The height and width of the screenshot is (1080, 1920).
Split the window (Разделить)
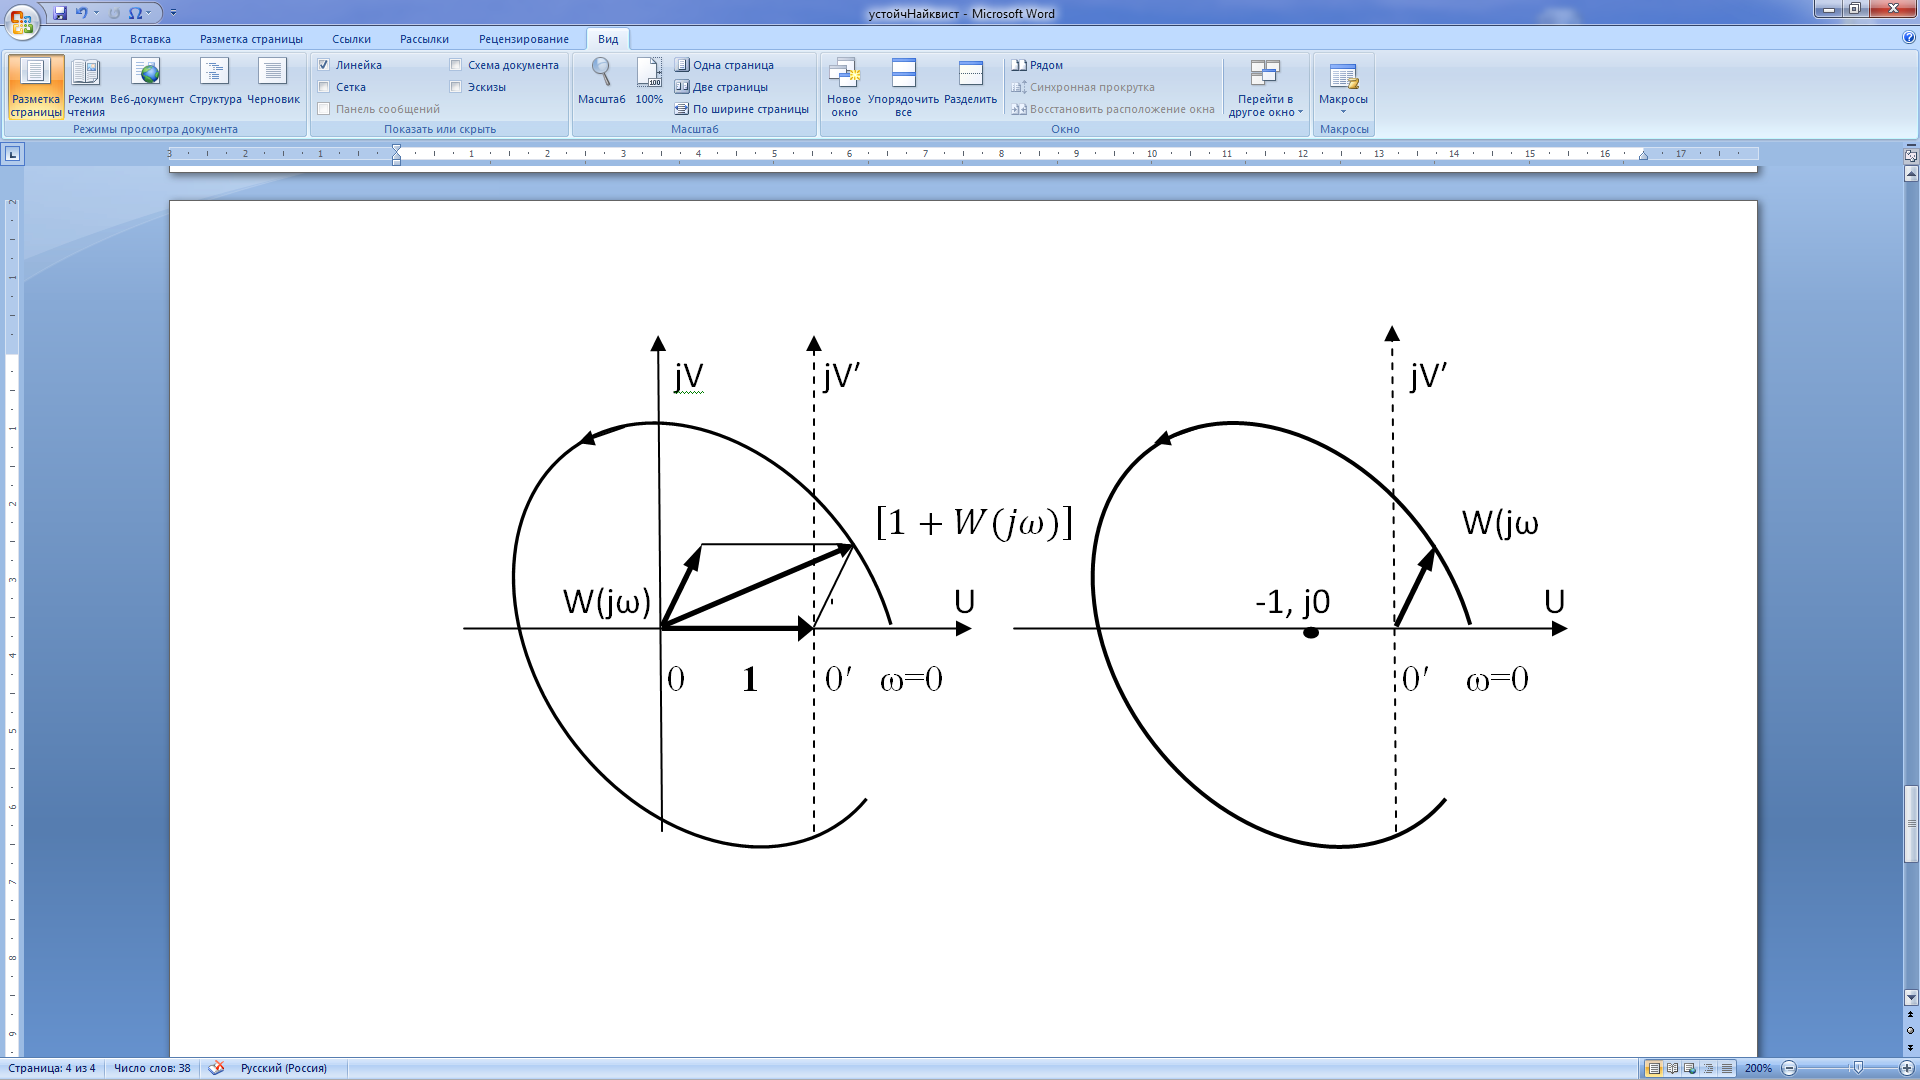[970, 82]
